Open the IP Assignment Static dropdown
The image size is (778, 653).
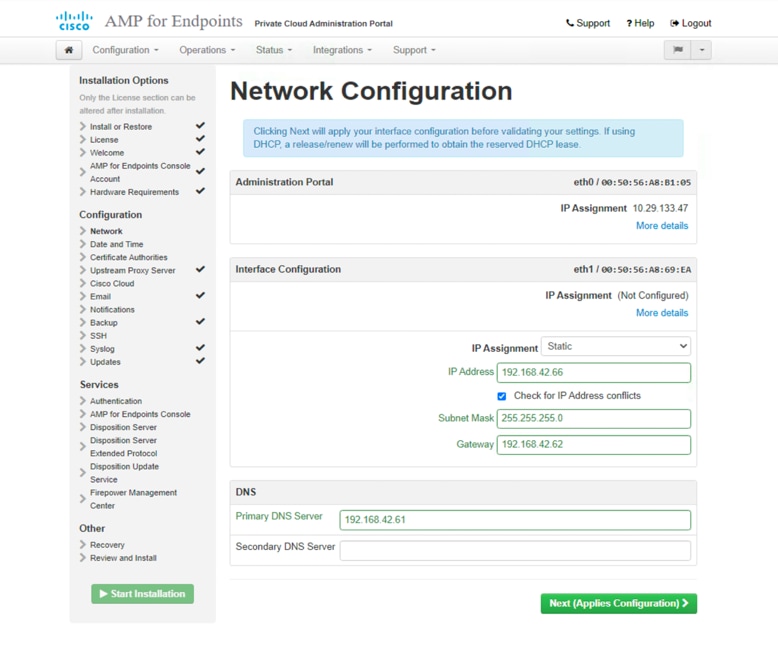(x=616, y=346)
